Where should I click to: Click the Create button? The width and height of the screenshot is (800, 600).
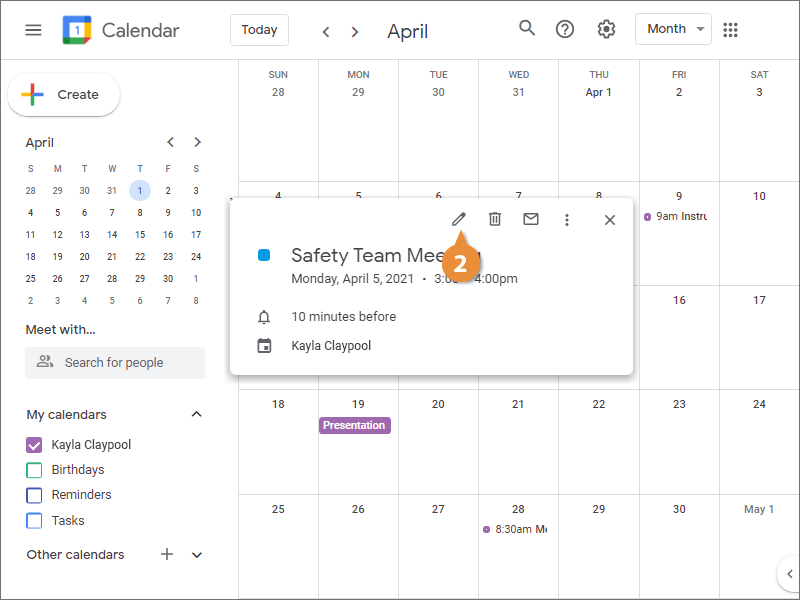(64, 95)
